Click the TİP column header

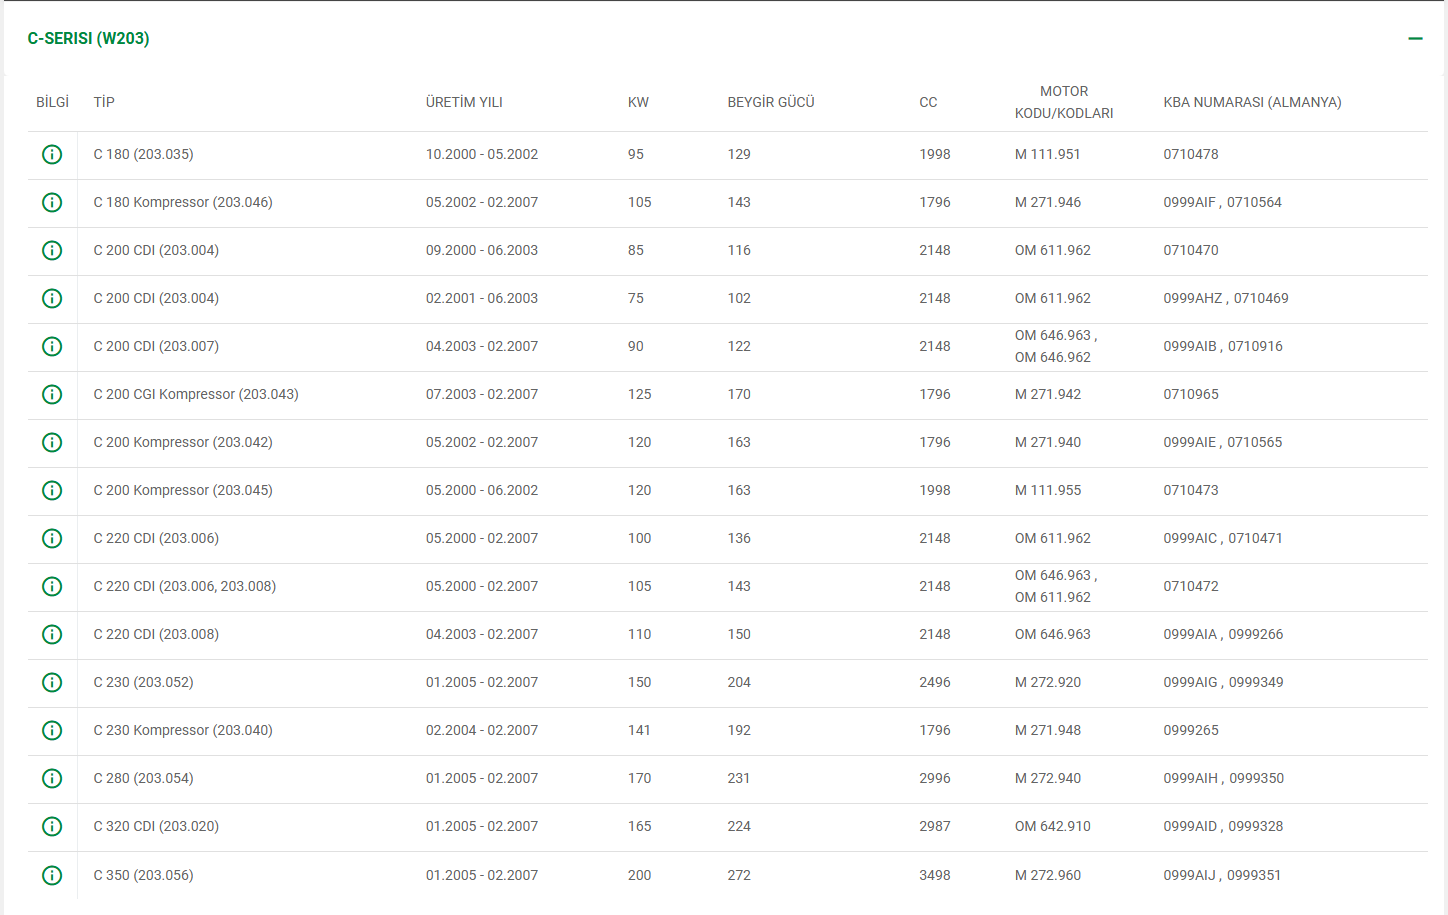coord(104,102)
